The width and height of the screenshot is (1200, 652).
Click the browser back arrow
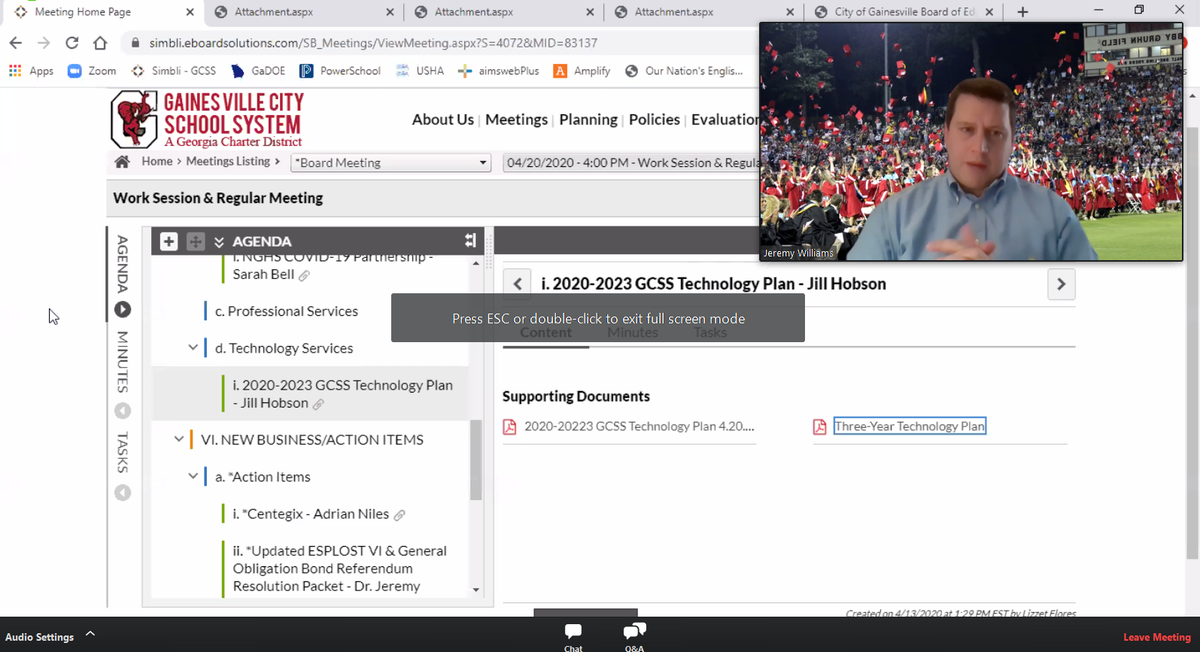tap(15, 43)
